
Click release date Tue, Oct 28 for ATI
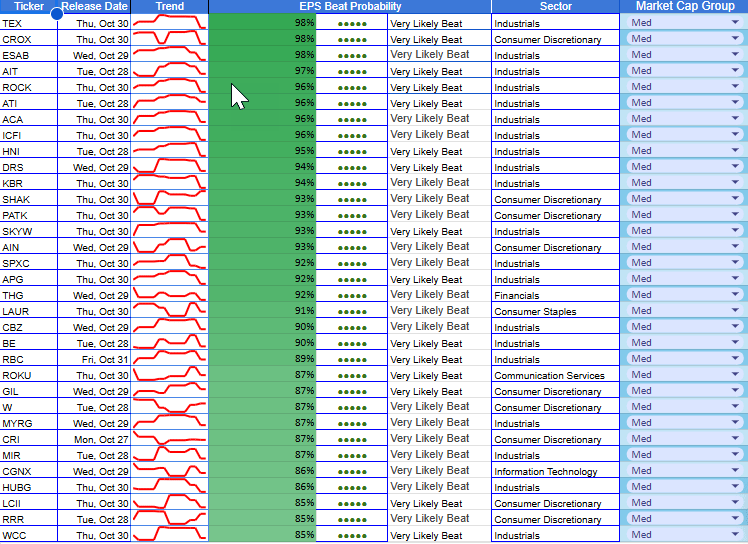tap(94, 104)
